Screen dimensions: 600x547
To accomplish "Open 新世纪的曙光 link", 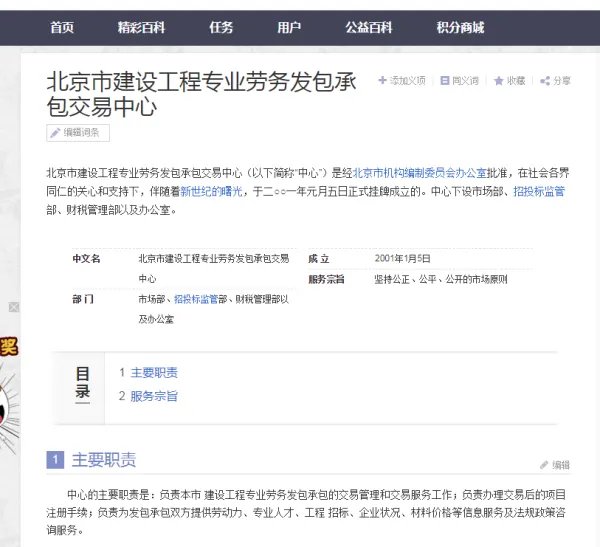I will (x=211, y=191).
